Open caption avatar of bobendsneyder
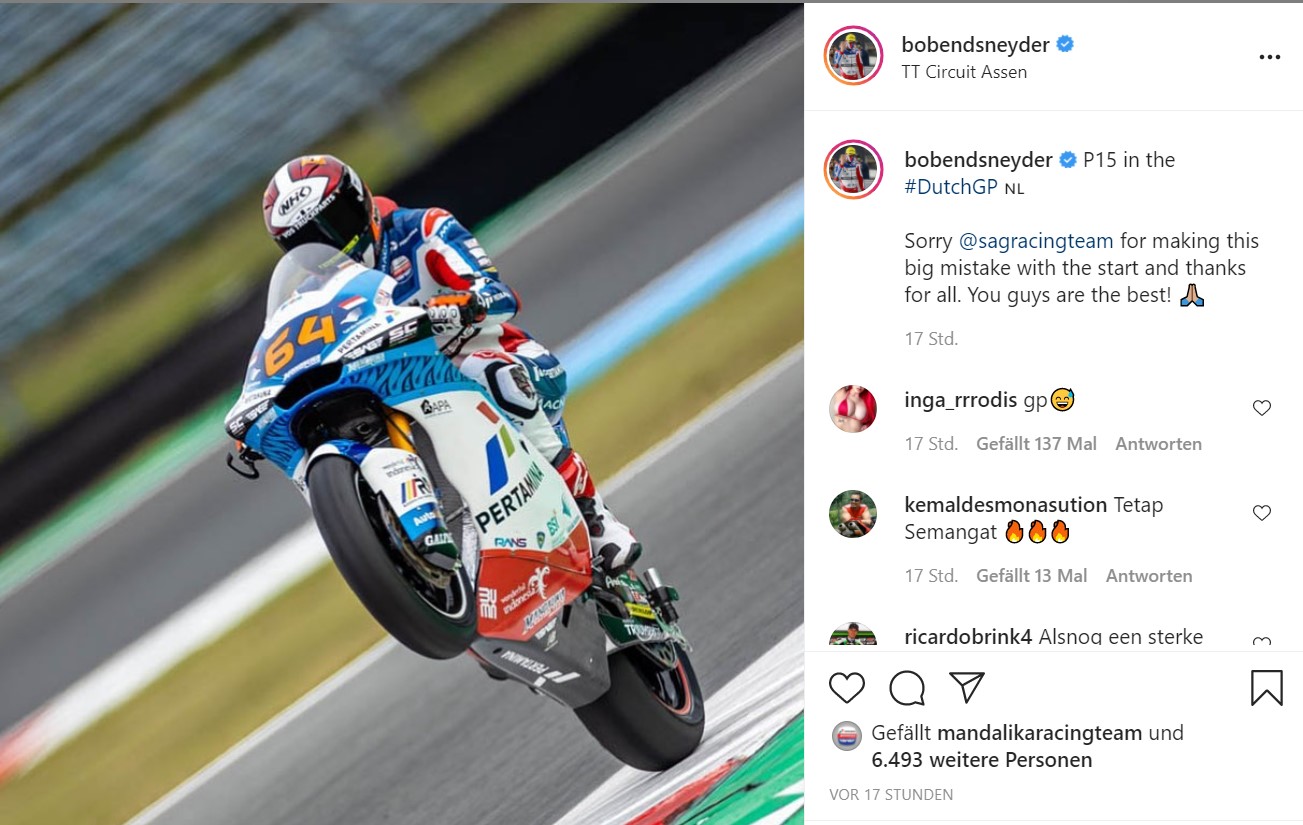 [x=853, y=170]
